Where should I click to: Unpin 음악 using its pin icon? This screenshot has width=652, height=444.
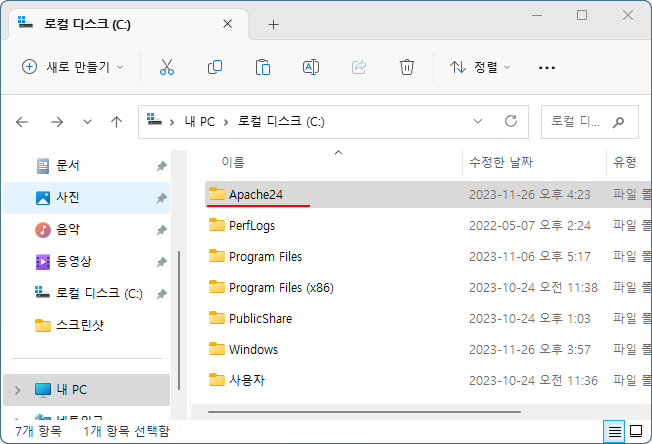point(161,230)
